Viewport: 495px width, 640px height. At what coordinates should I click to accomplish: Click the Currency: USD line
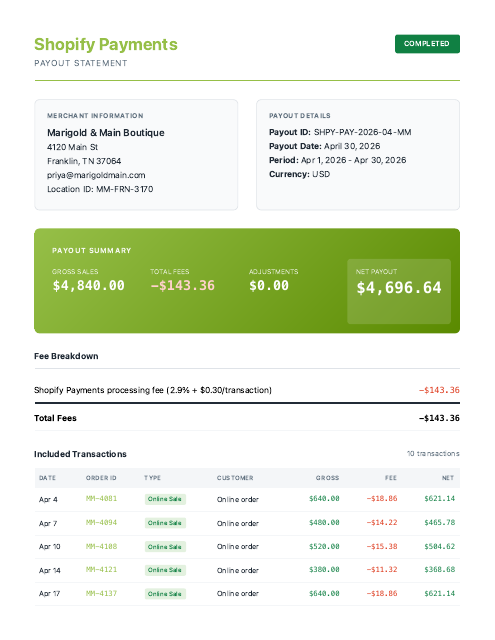point(300,174)
